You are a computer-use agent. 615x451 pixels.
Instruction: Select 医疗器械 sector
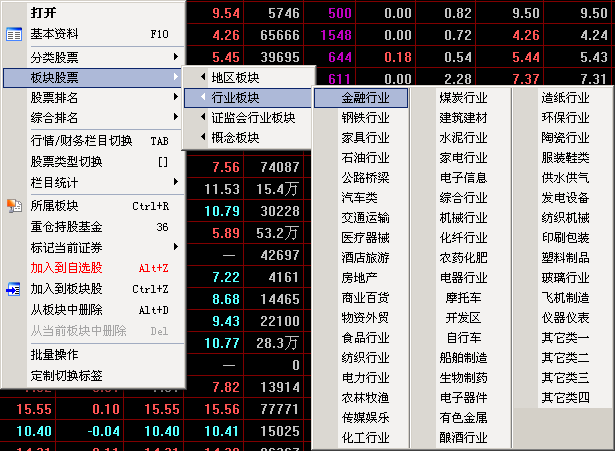pyautogui.click(x=365, y=238)
